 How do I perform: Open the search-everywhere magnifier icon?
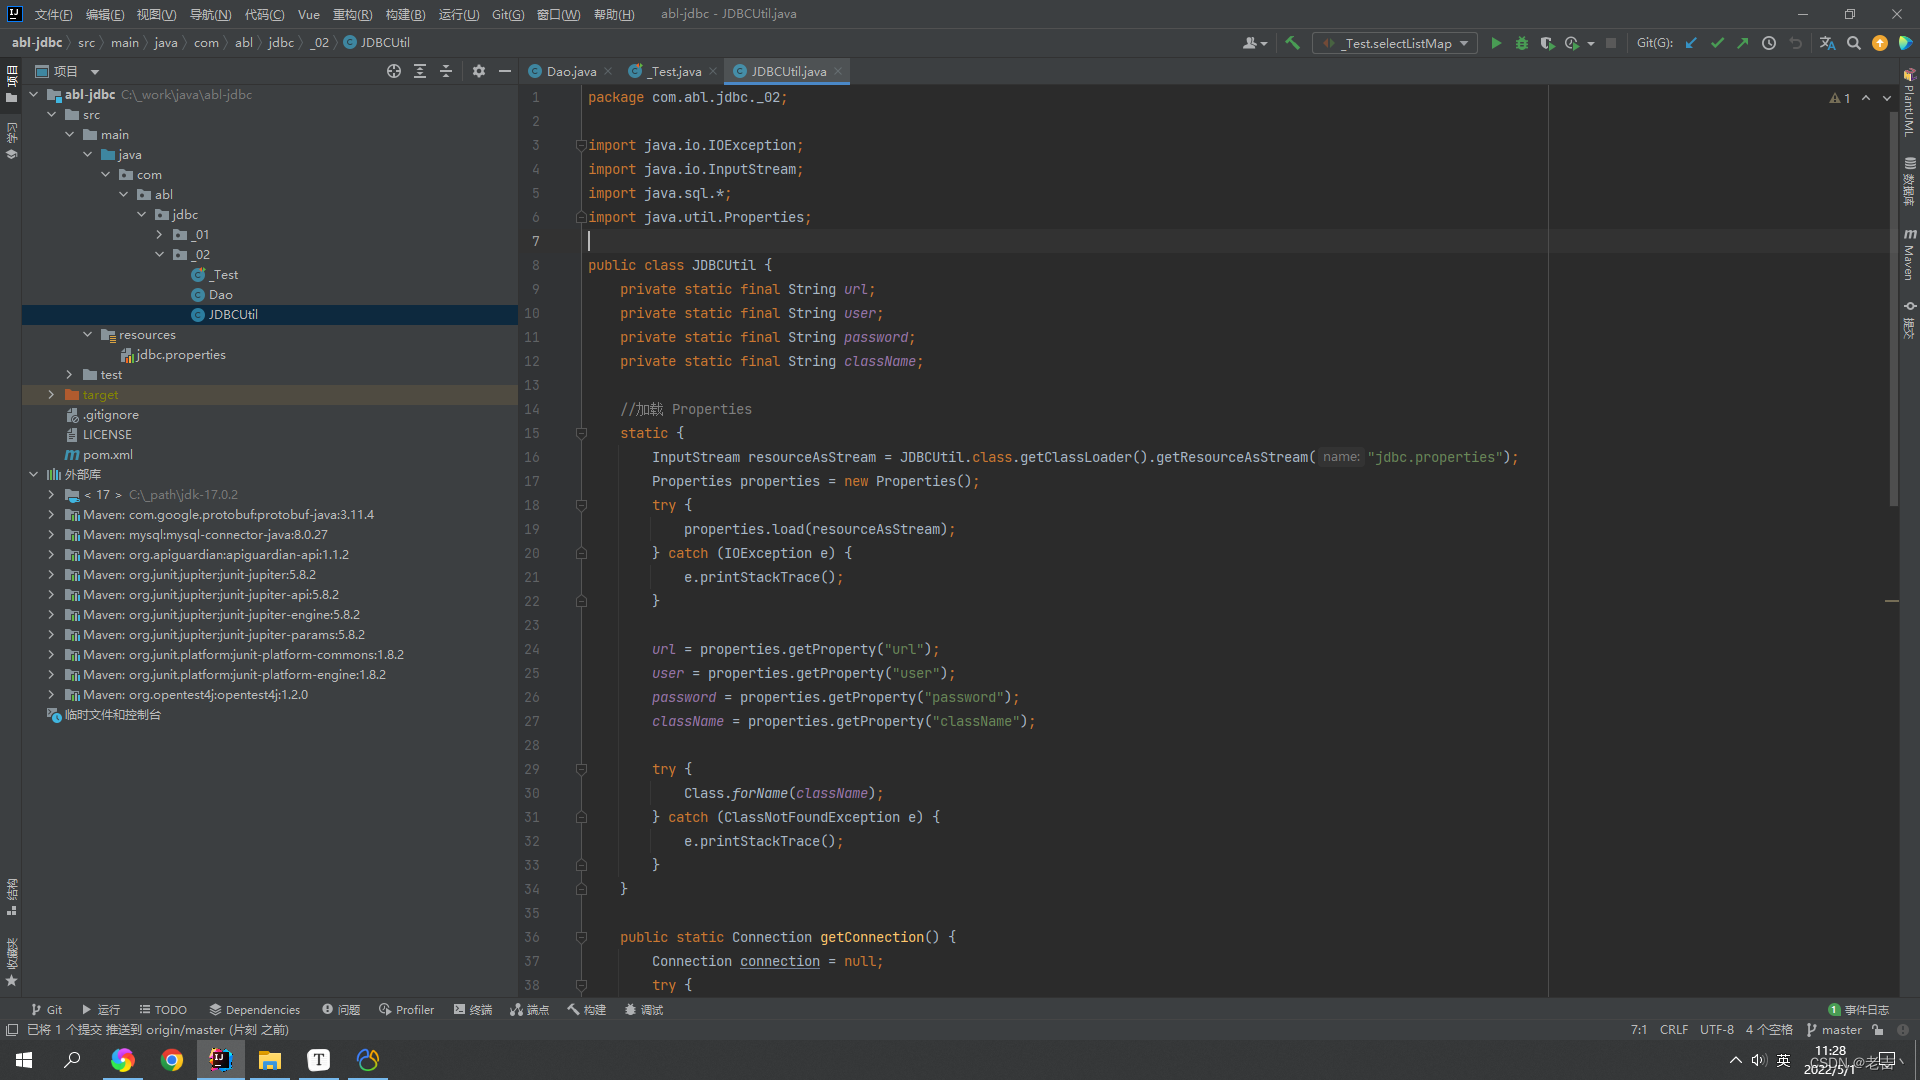click(x=1854, y=43)
